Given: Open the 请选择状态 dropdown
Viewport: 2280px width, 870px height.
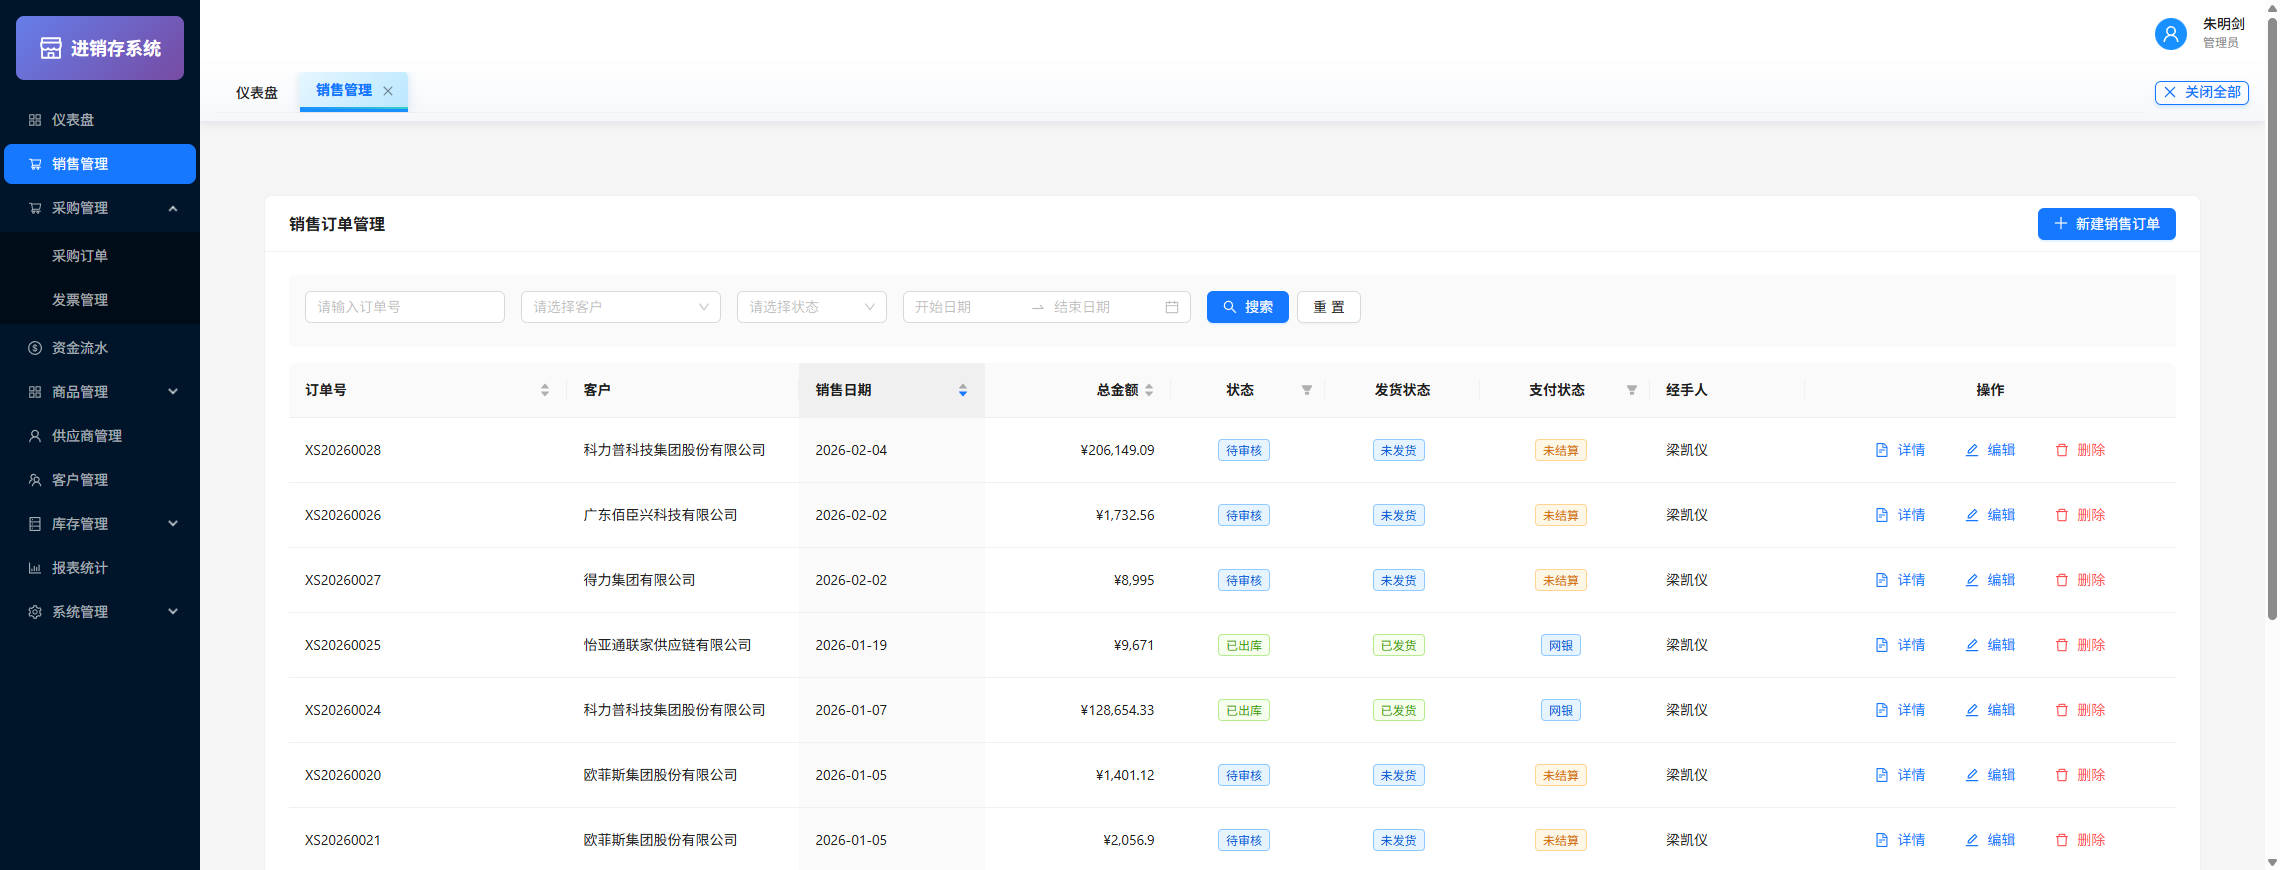Looking at the screenshot, I should click(812, 307).
